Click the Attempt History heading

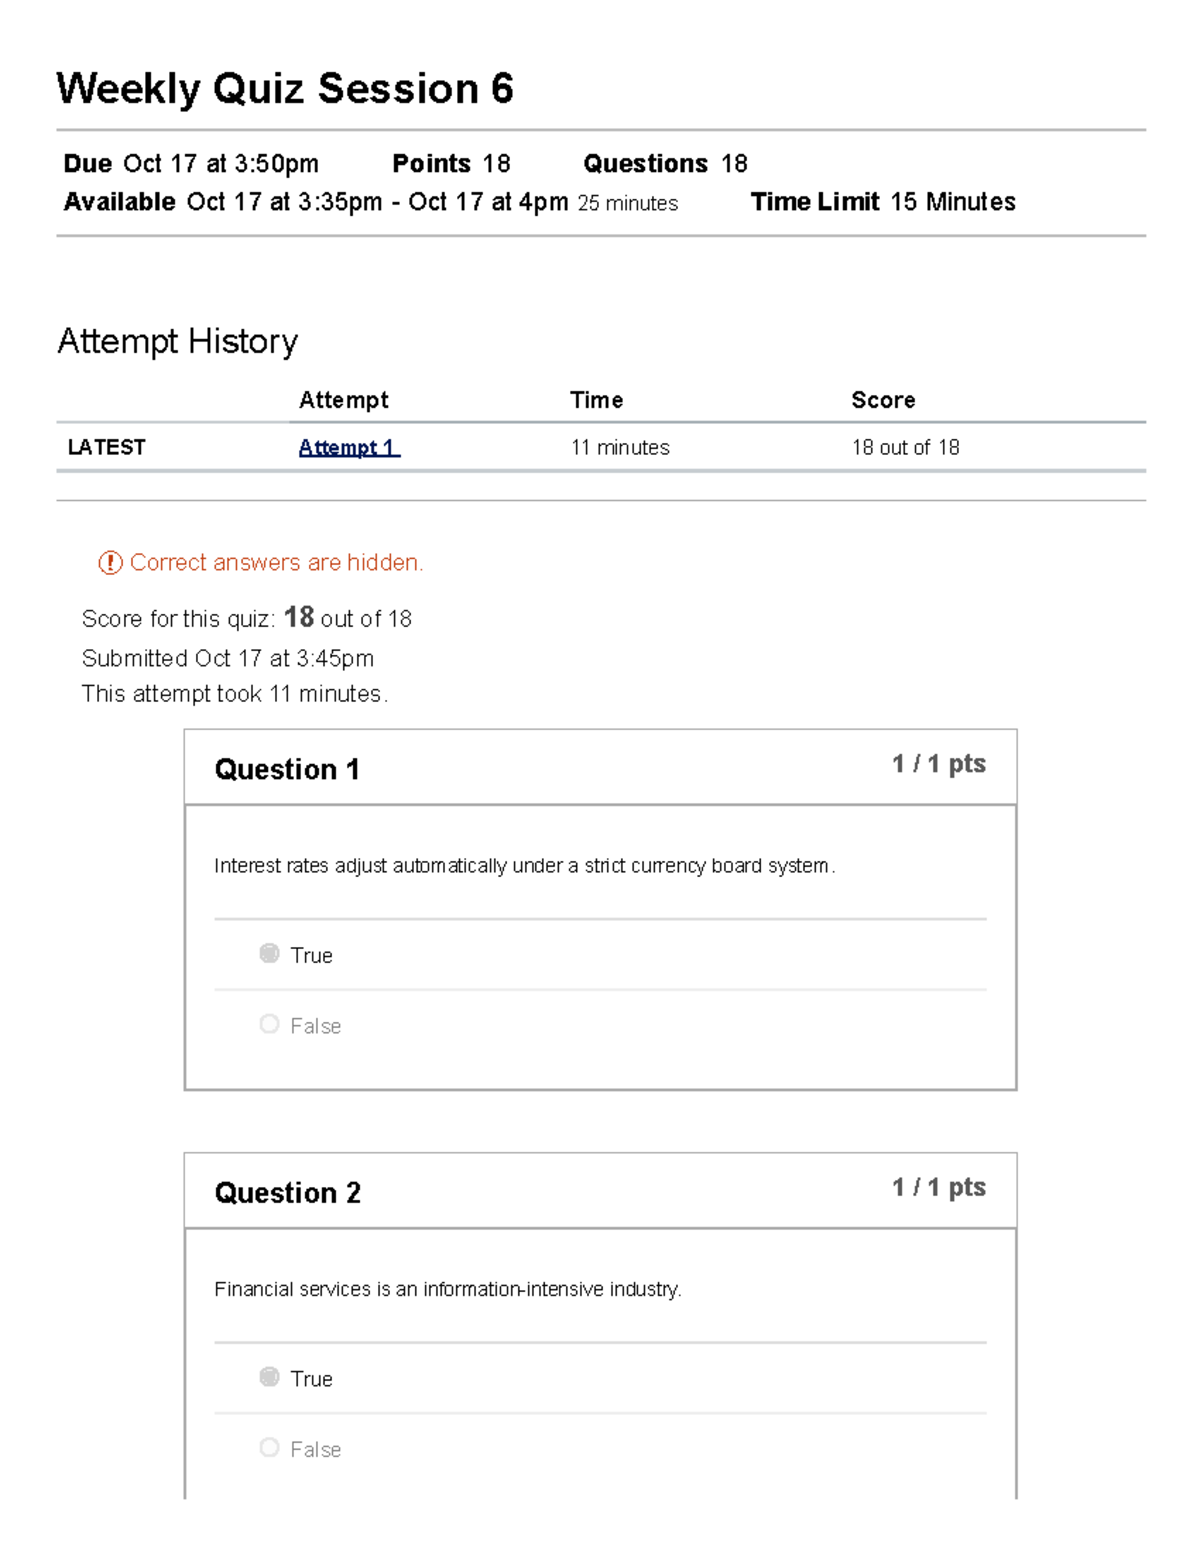click(177, 341)
